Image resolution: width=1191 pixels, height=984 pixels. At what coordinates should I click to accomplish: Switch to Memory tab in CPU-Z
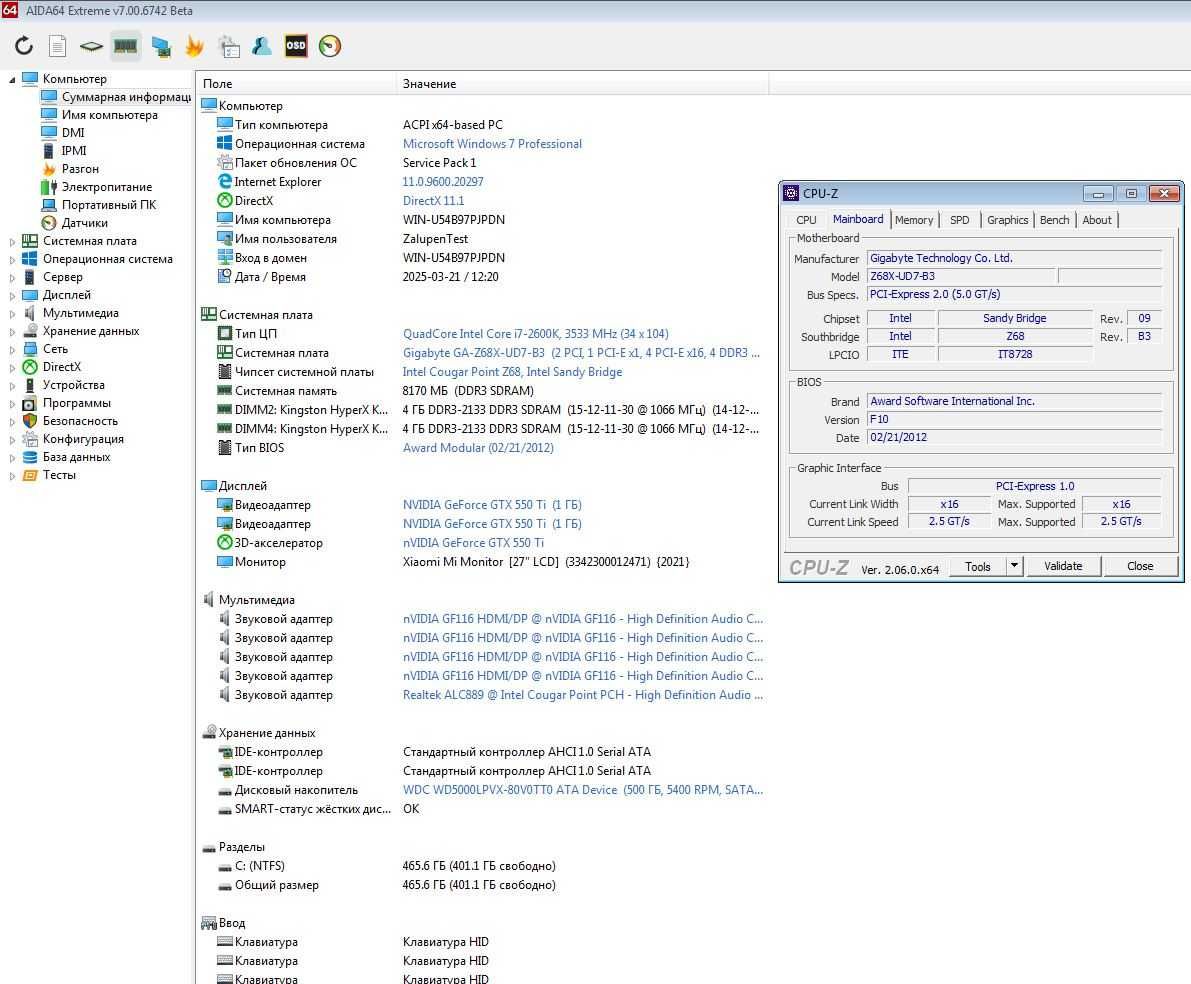click(x=914, y=220)
